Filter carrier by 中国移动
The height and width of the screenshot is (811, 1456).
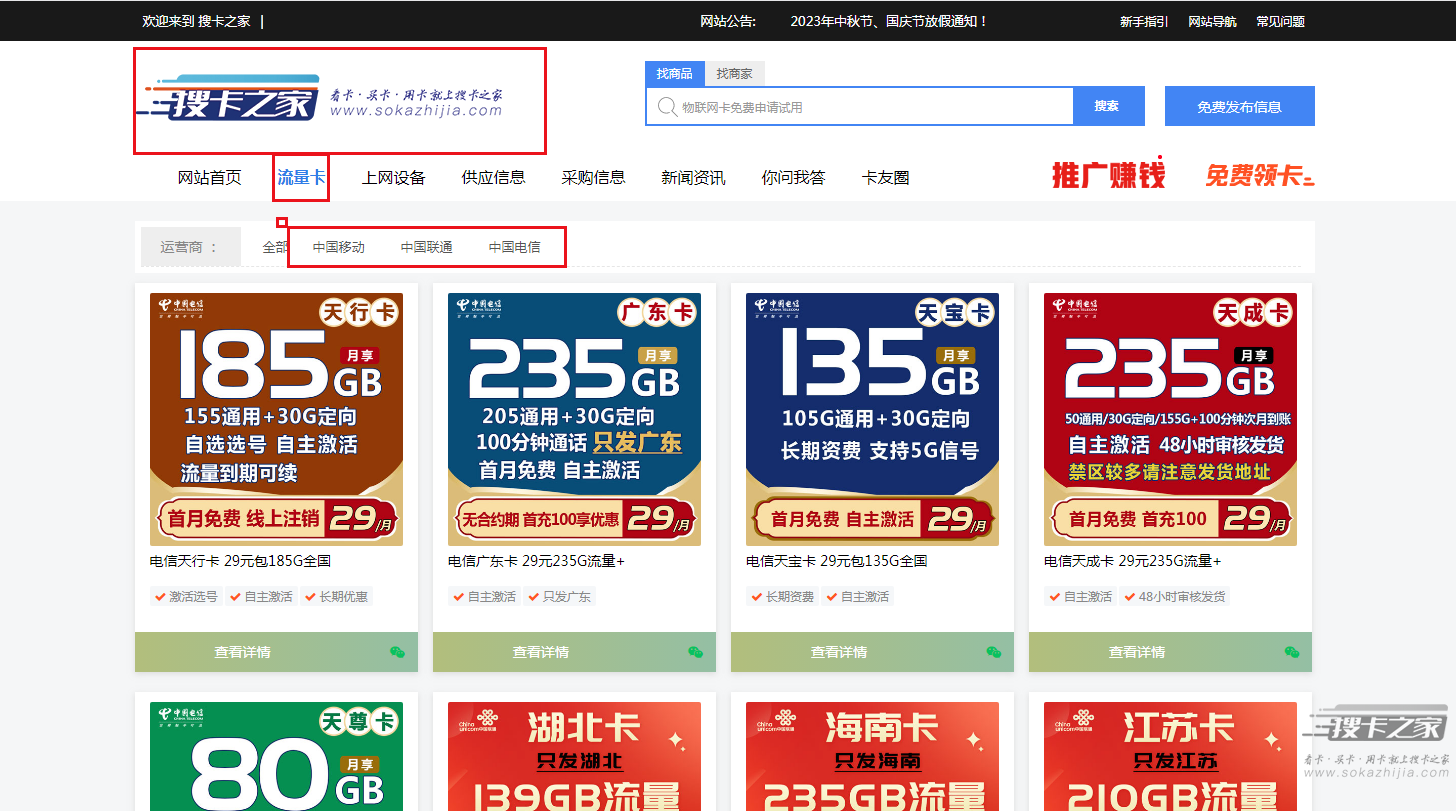pos(339,247)
